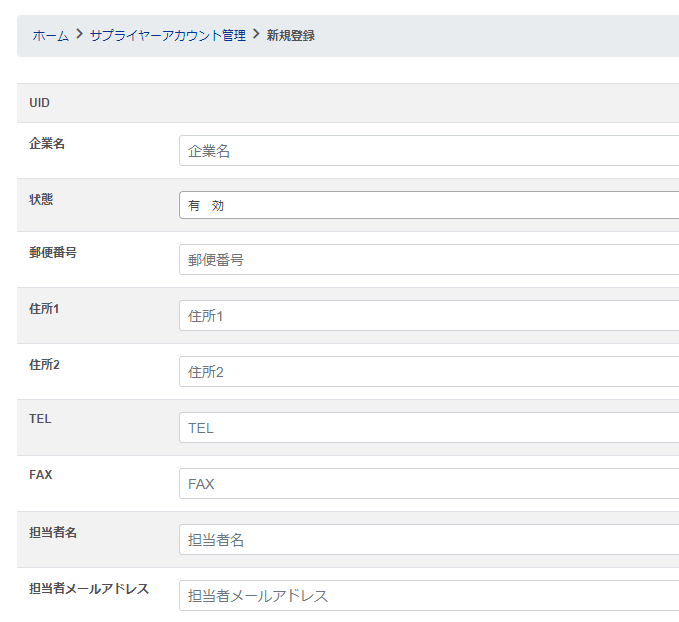Click the 担当者メールアドレス input box

coord(430,596)
